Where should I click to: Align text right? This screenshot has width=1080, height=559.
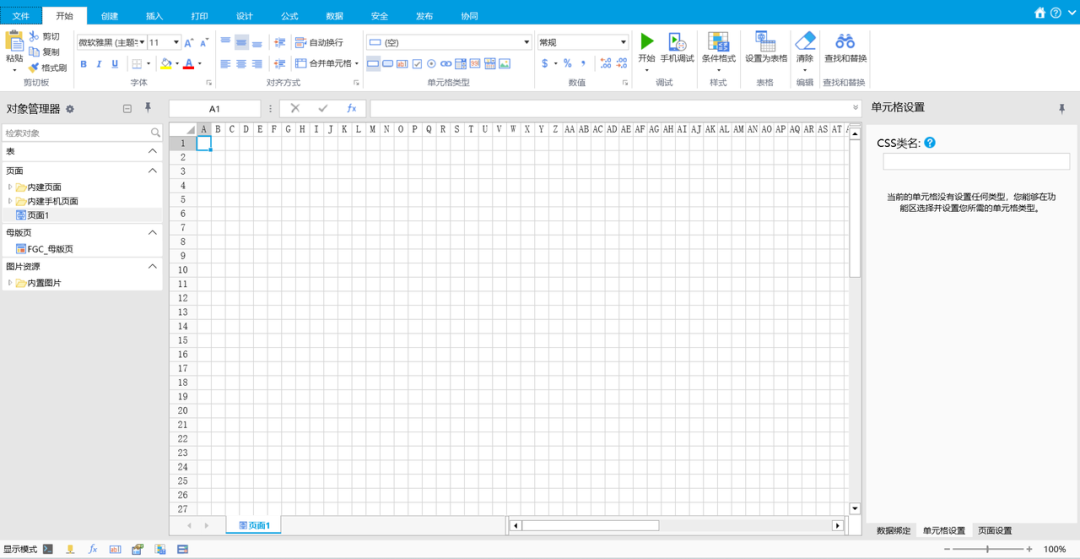pos(257,64)
